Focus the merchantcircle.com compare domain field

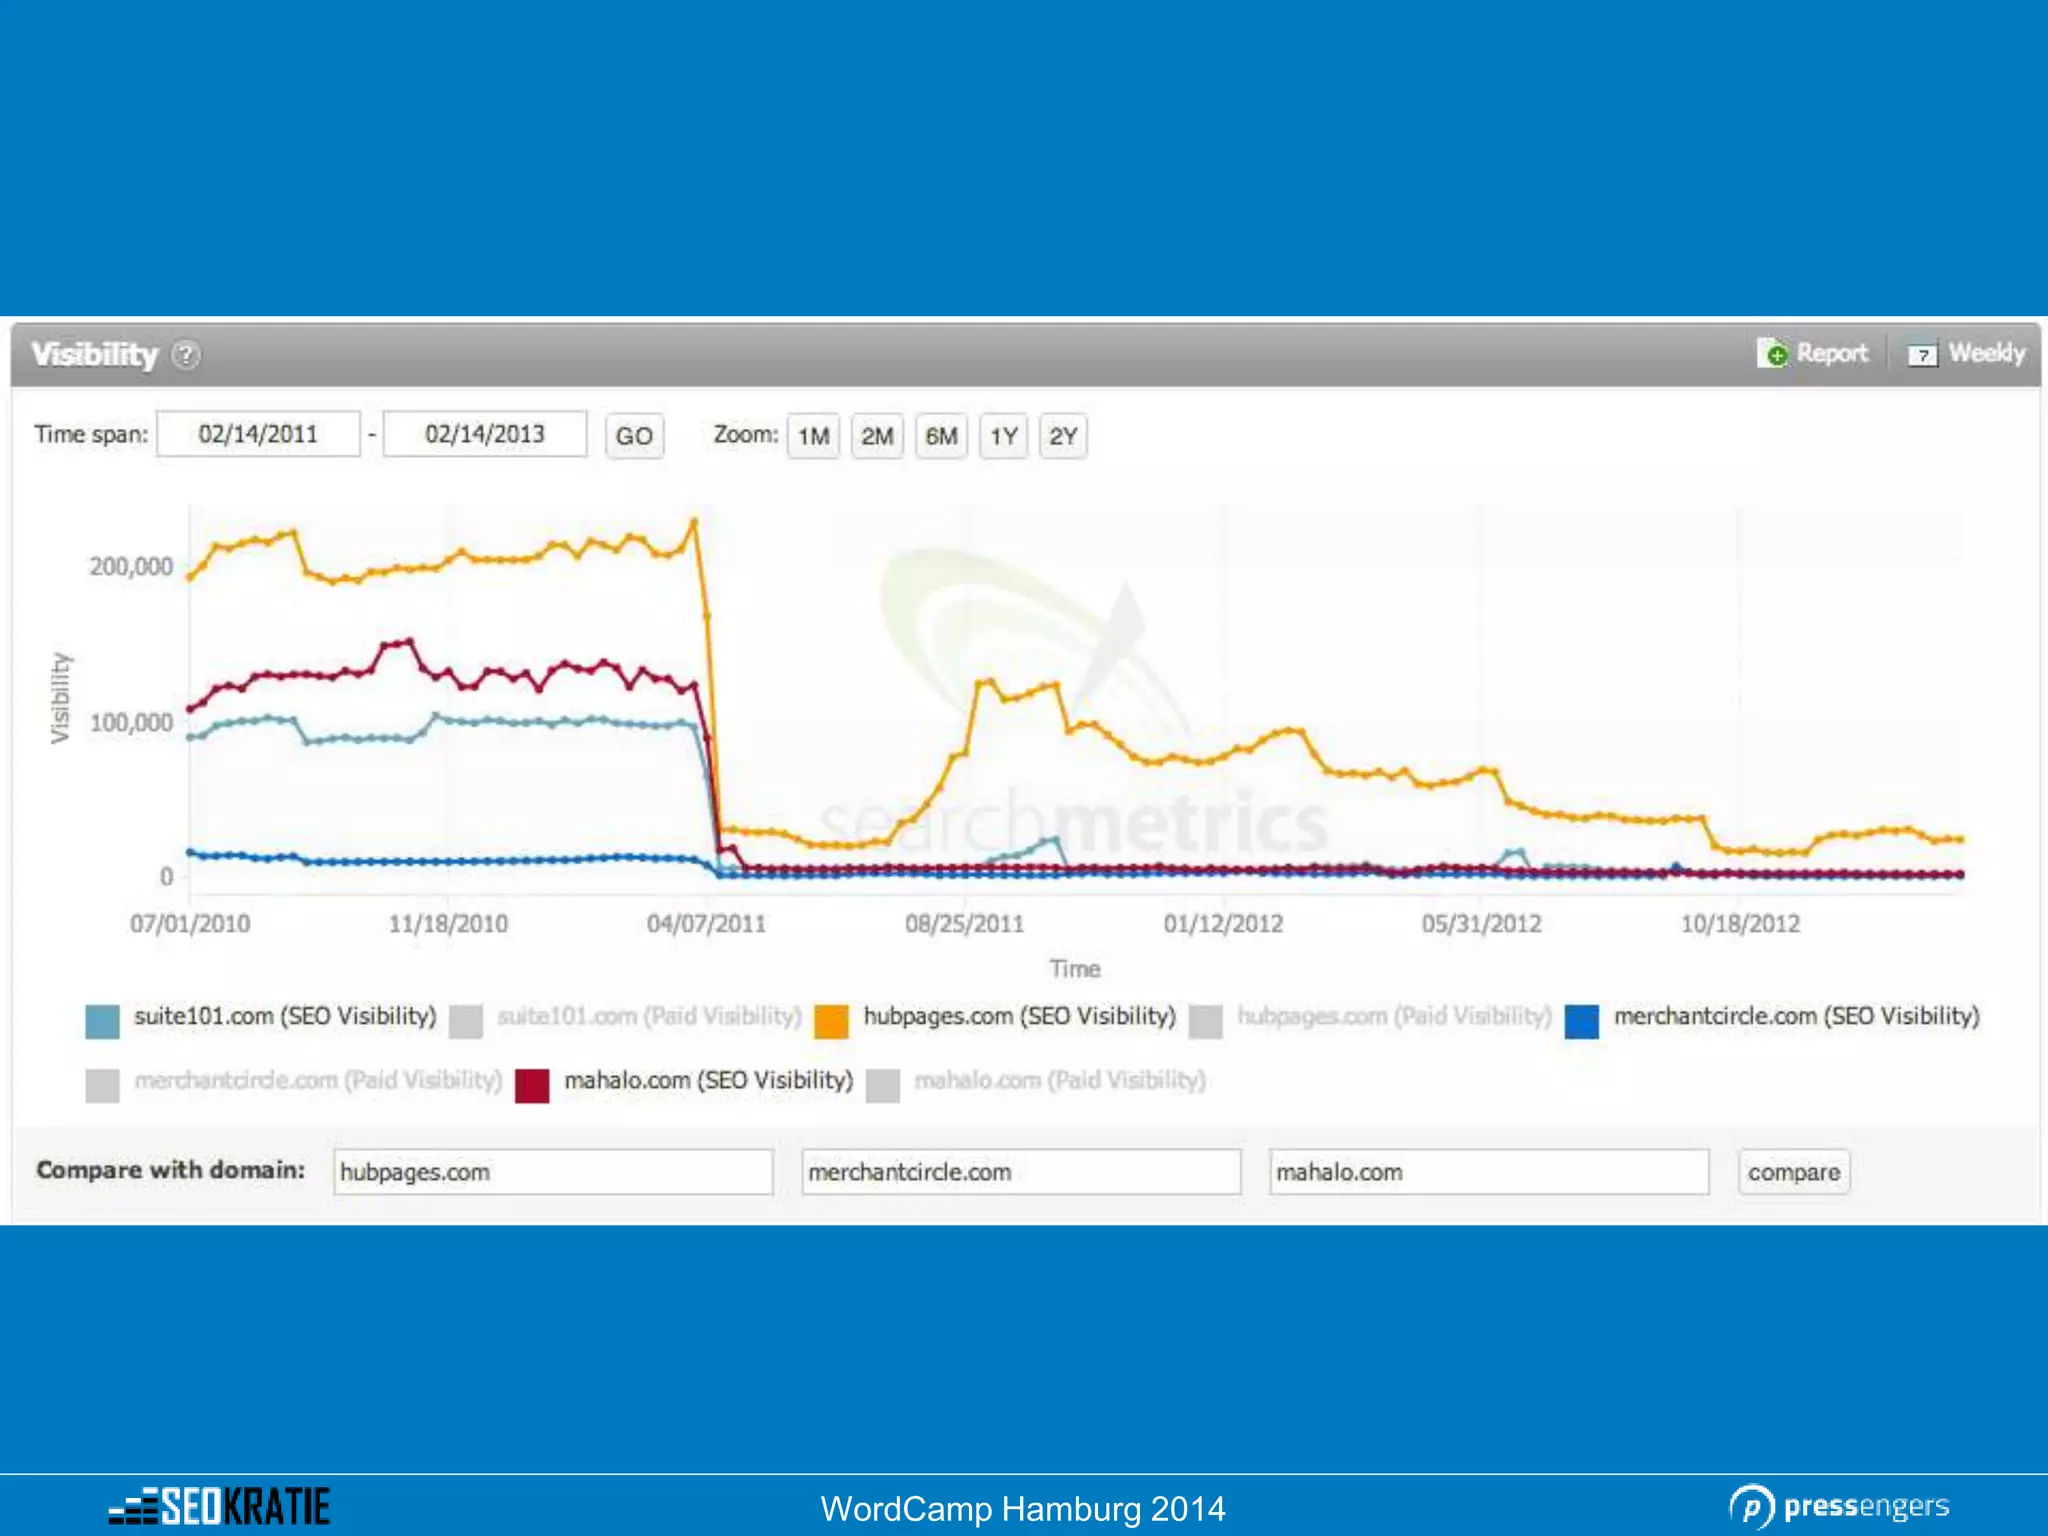pos(1021,1172)
